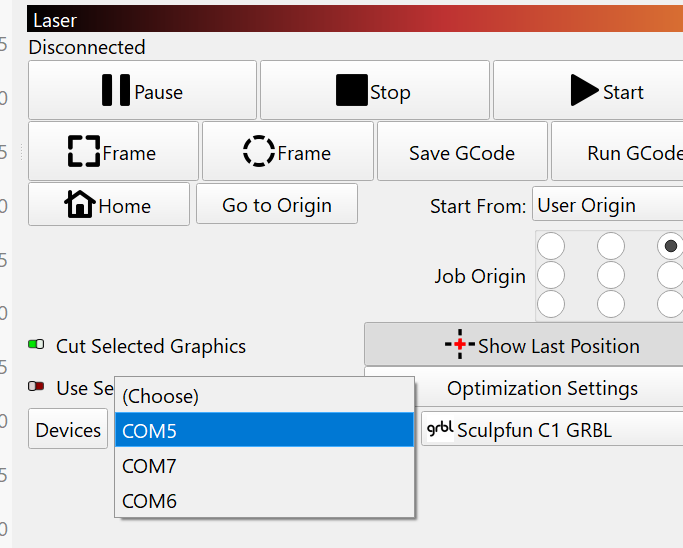683x548 pixels.
Task: Home the laser head
Action: [x=108, y=205]
